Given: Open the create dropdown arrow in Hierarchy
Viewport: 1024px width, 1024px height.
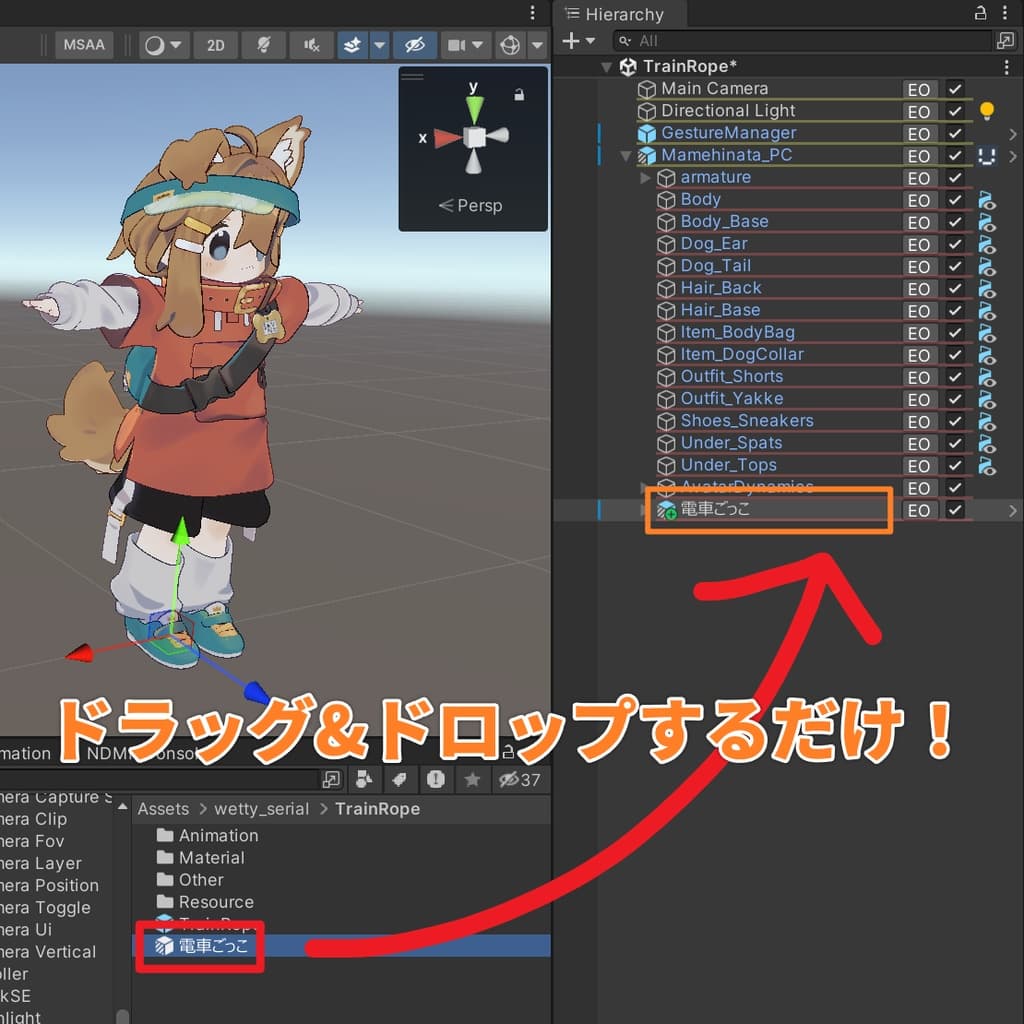Looking at the screenshot, I should (590, 41).
